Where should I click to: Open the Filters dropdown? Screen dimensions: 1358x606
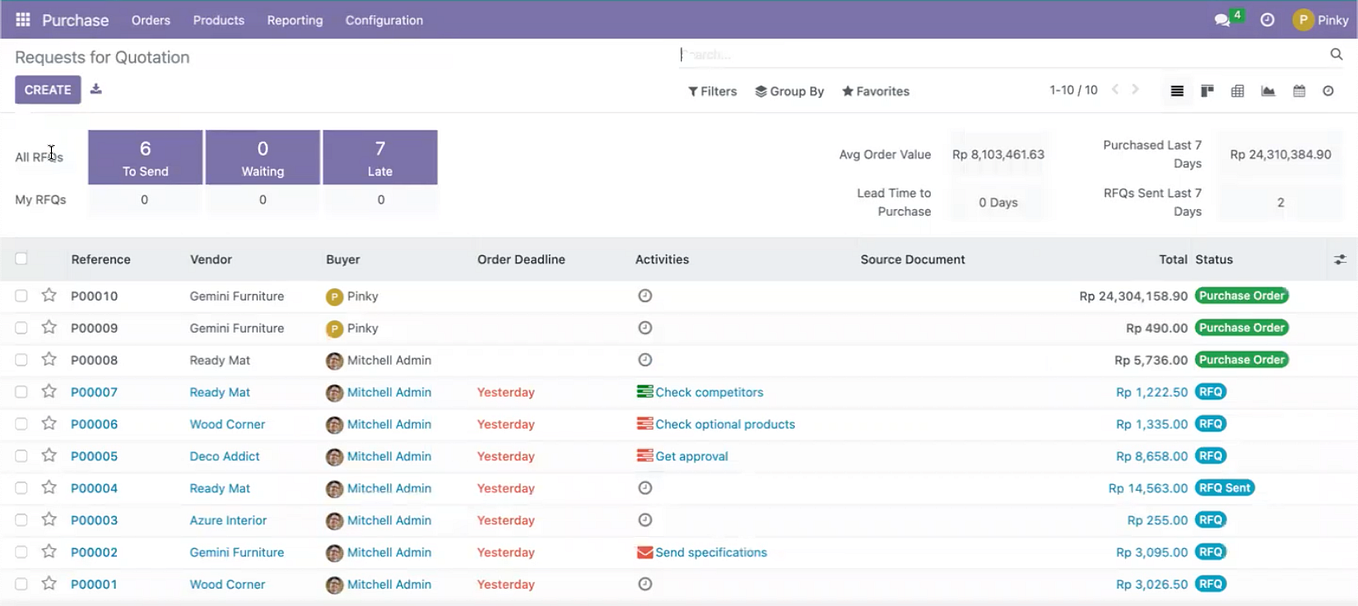[x=712, y=91]
